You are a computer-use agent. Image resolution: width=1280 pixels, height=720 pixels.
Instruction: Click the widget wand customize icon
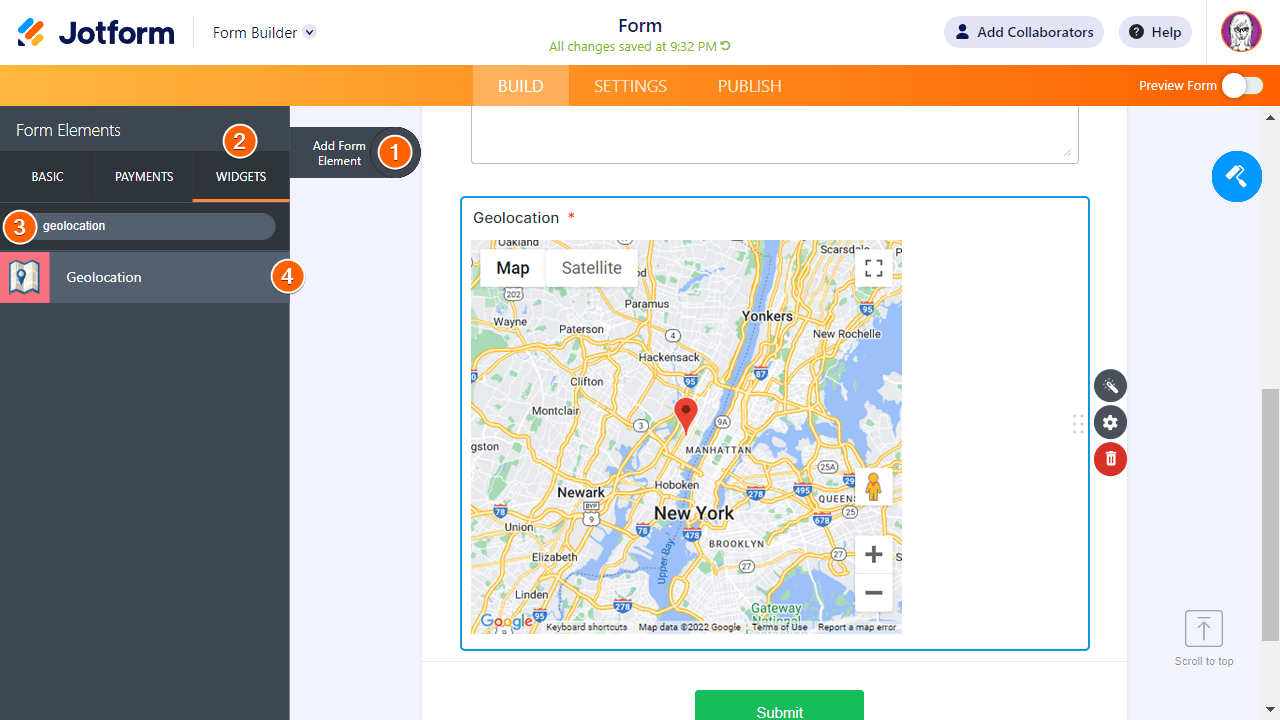(x=1110, y=386)
